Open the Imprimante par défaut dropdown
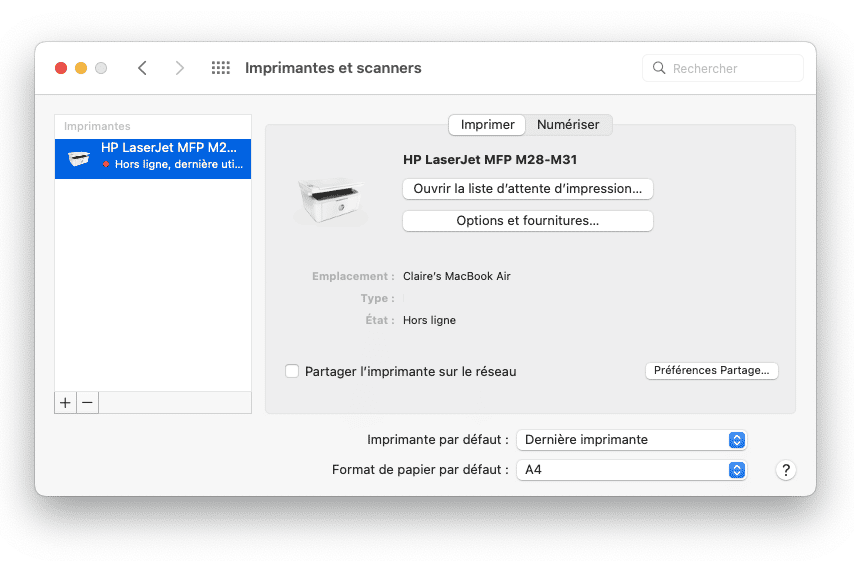This screenshot has height=561, width=854. click(x=632, y=440)
